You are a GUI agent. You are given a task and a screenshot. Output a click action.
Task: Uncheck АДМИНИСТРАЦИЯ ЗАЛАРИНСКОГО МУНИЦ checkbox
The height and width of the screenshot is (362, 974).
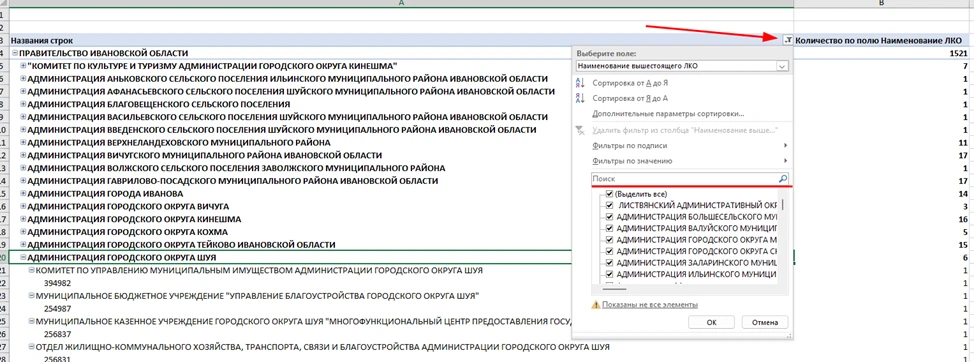609,262
